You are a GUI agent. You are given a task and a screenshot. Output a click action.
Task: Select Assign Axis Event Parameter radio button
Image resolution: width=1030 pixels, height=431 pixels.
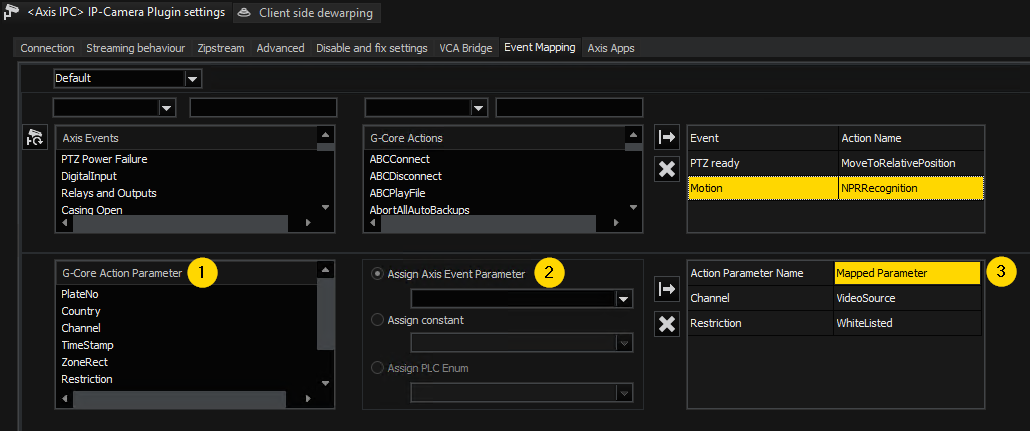point(378,274)
